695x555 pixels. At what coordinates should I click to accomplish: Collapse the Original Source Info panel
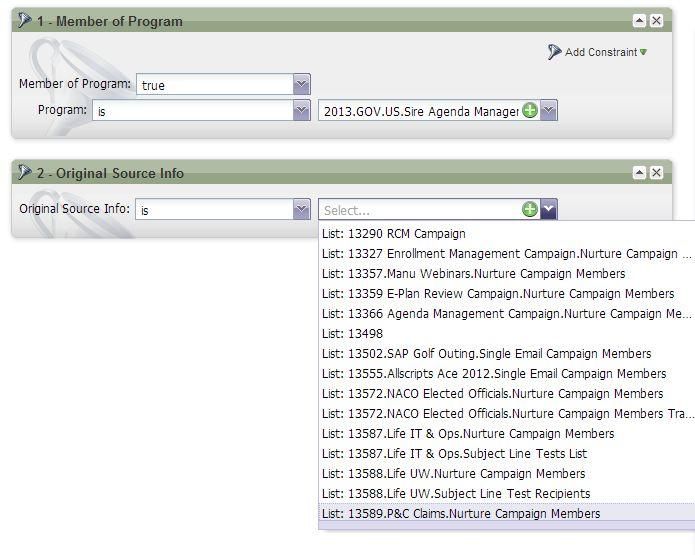pyautogui.click(x=639, y=173)
